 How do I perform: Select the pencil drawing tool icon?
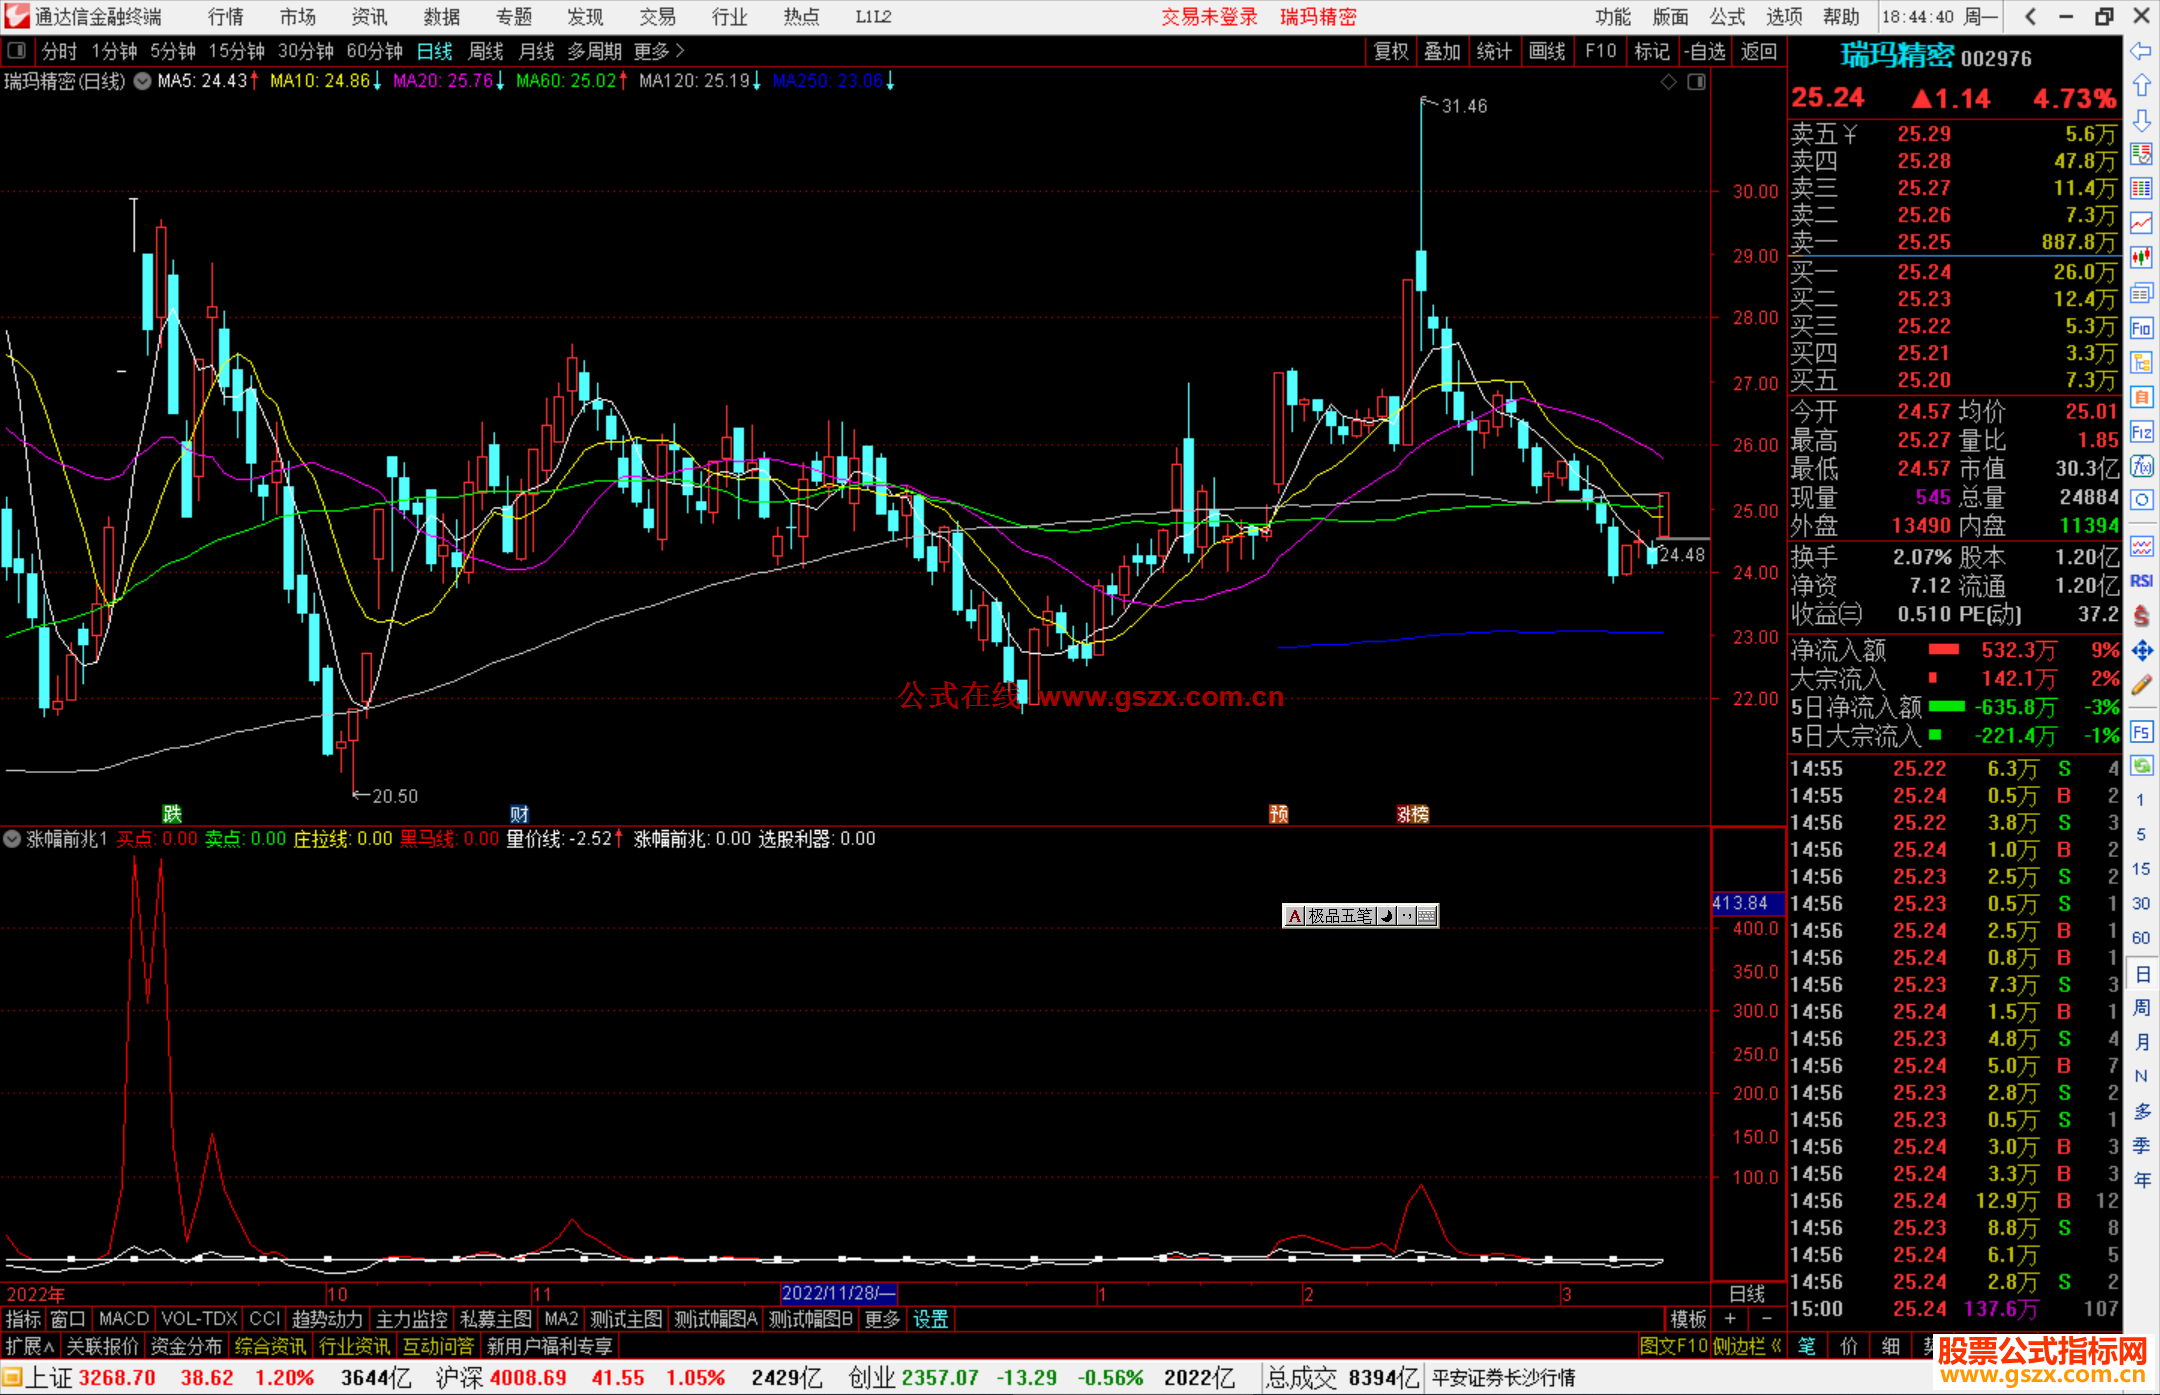click(x=2141, y=685)
